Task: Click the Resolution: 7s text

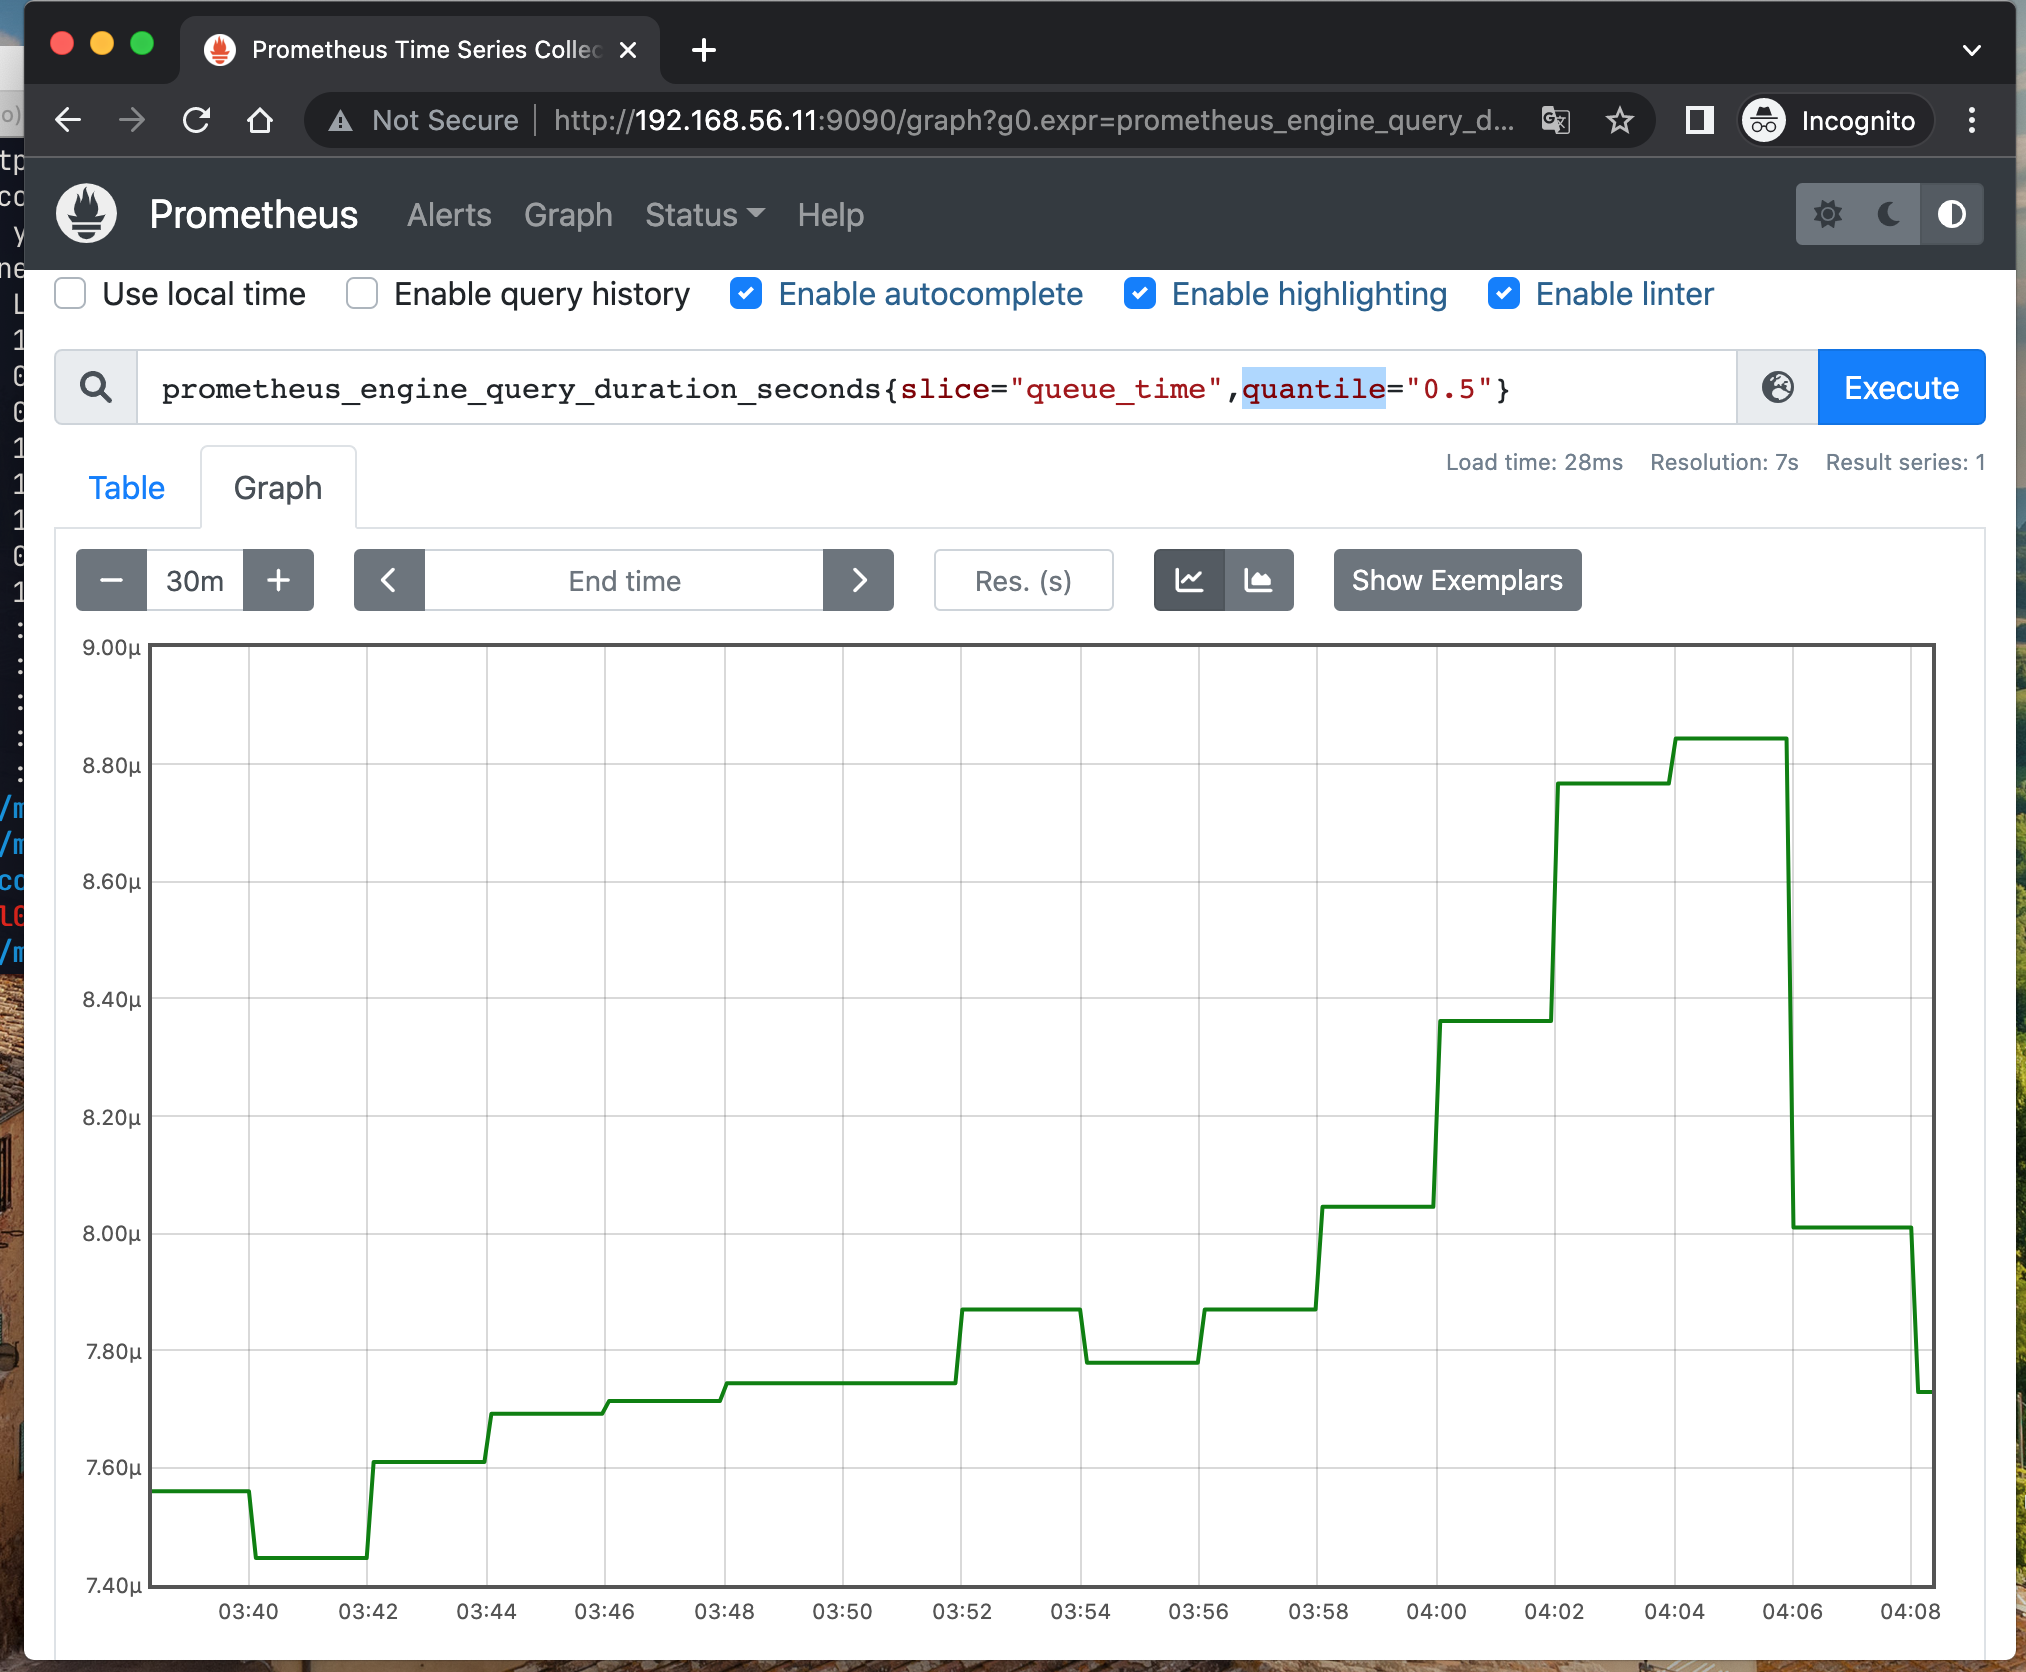Action: pyautogui.click(x=1724, y=462)
